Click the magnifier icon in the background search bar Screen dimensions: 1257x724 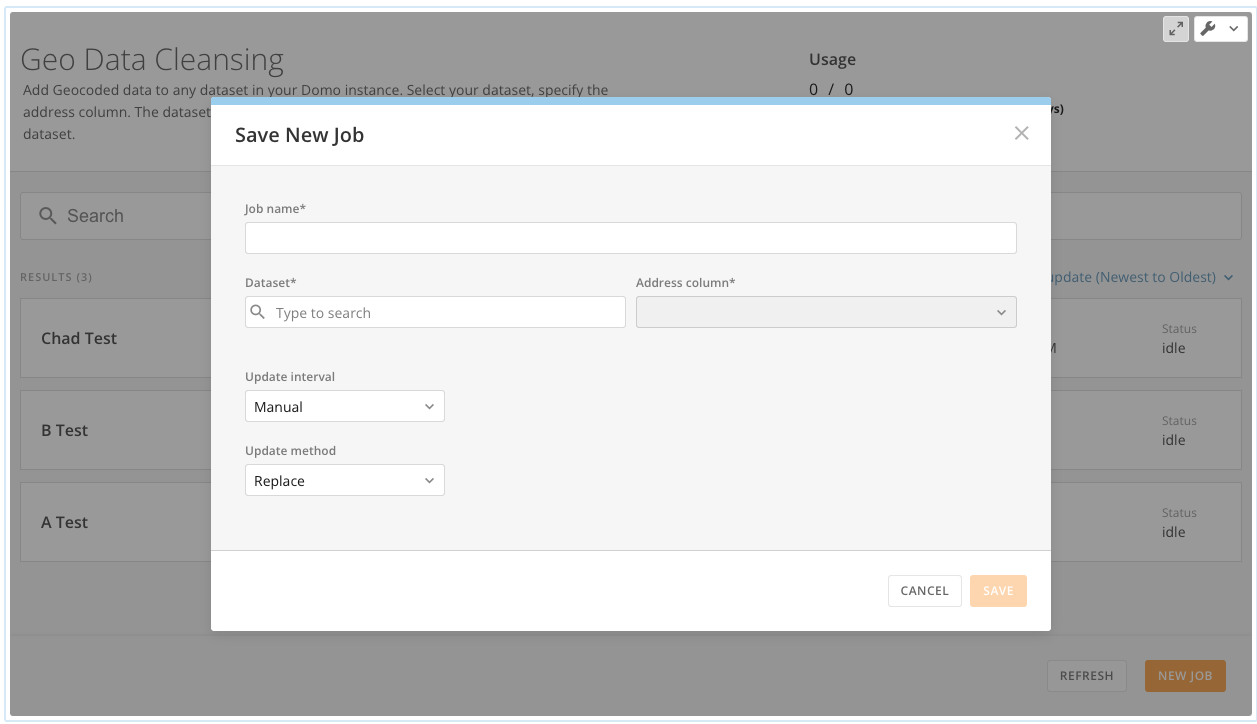coord(49,215)
